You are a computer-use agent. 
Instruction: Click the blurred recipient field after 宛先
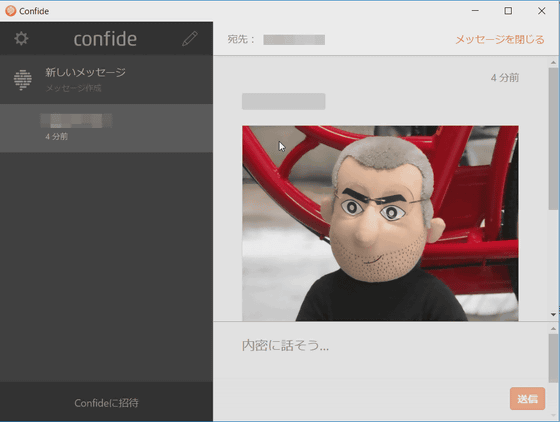pyautogui.click(x=294, y=40)
